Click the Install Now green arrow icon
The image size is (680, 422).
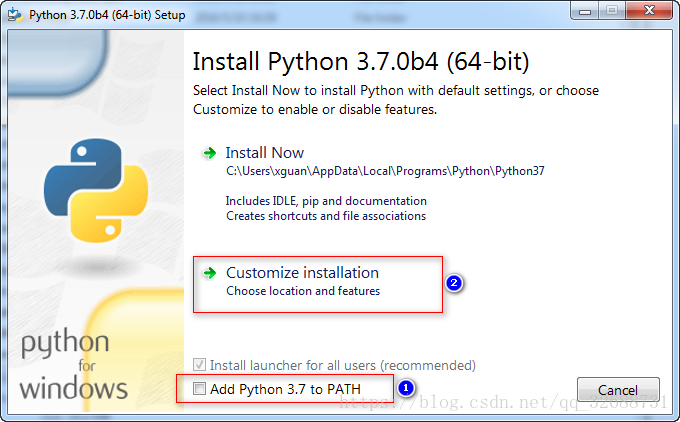click(209, 153)
